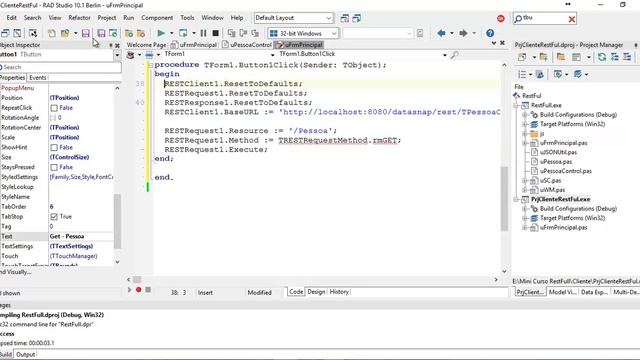Switch to the Design view tab
640x360 pixels.
(x=316, y=292)
